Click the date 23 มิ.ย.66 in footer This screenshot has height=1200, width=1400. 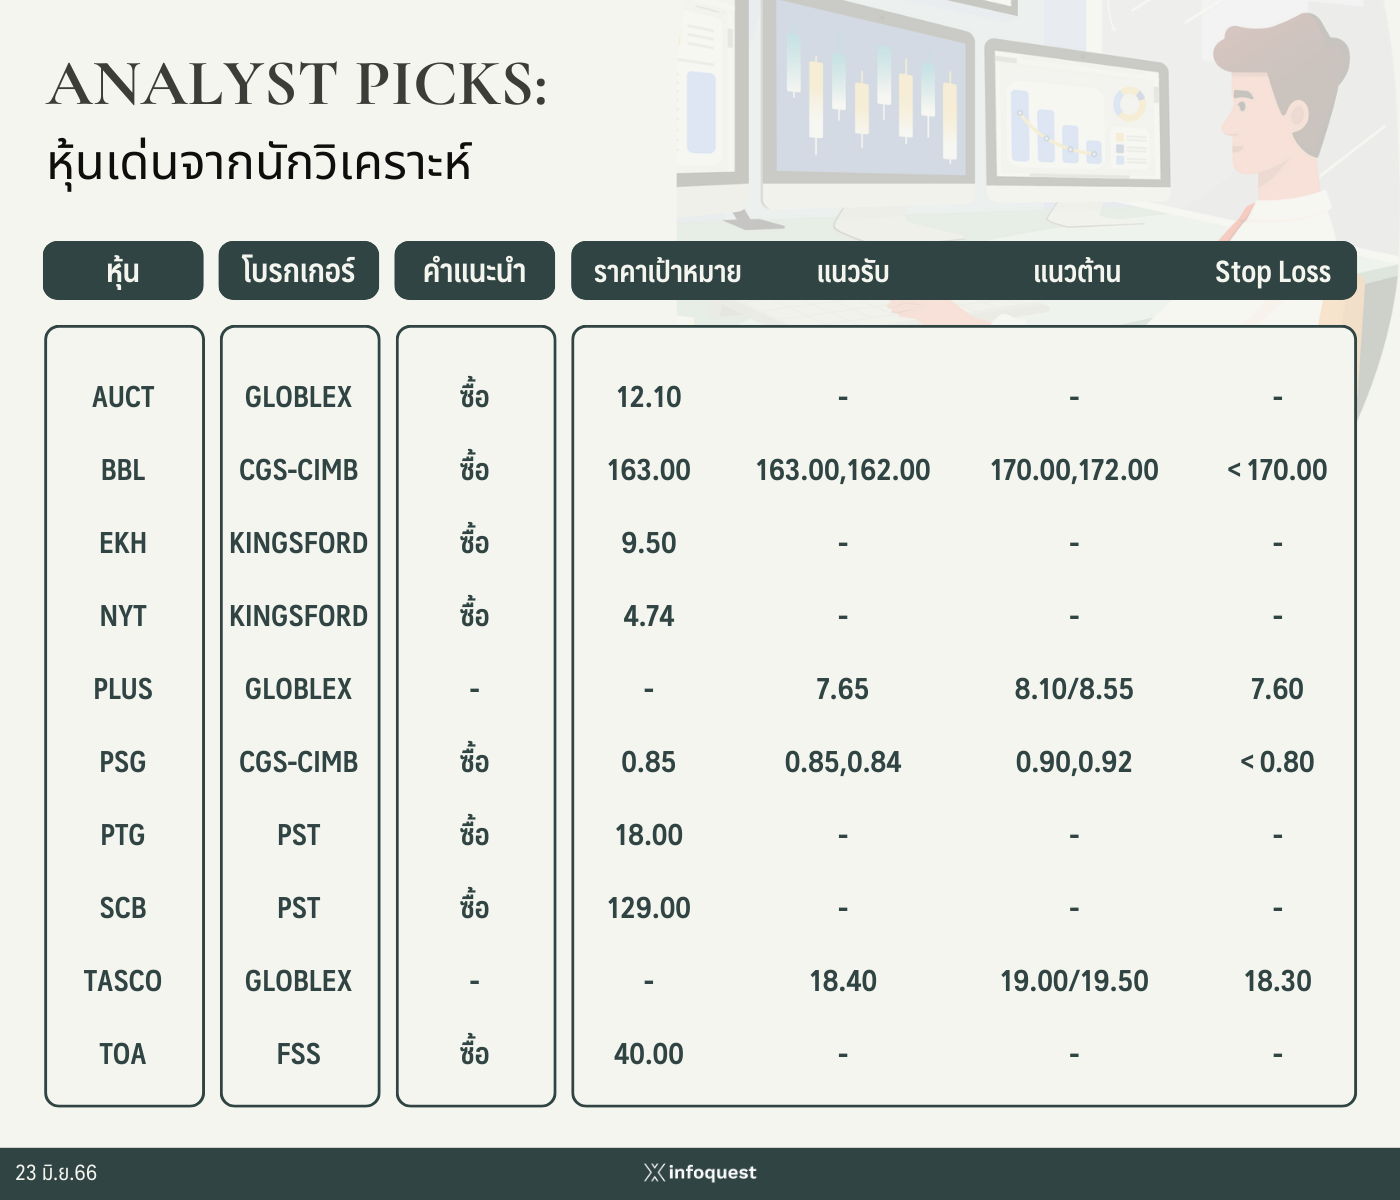tap(56, 1173)
